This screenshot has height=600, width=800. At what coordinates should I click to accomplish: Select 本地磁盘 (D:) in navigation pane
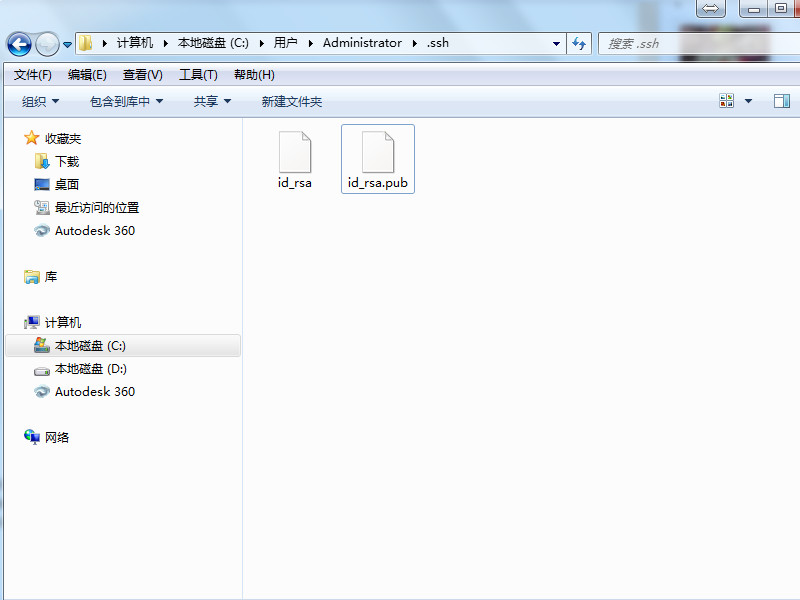[90, 368]
